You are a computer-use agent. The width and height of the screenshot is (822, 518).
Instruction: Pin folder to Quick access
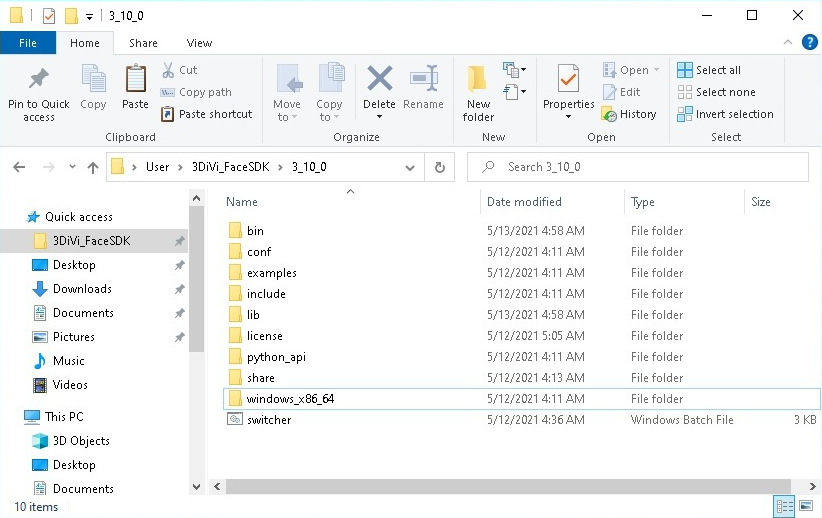pos(39,94)
